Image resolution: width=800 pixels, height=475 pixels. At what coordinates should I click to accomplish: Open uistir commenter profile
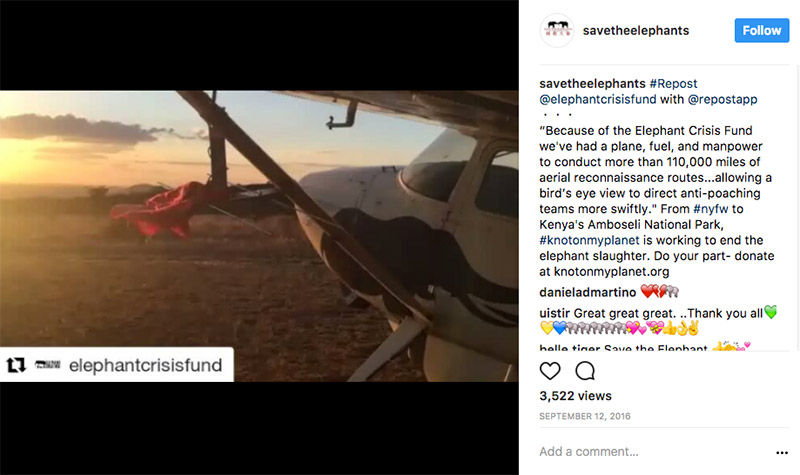click(x=554, y=311)
